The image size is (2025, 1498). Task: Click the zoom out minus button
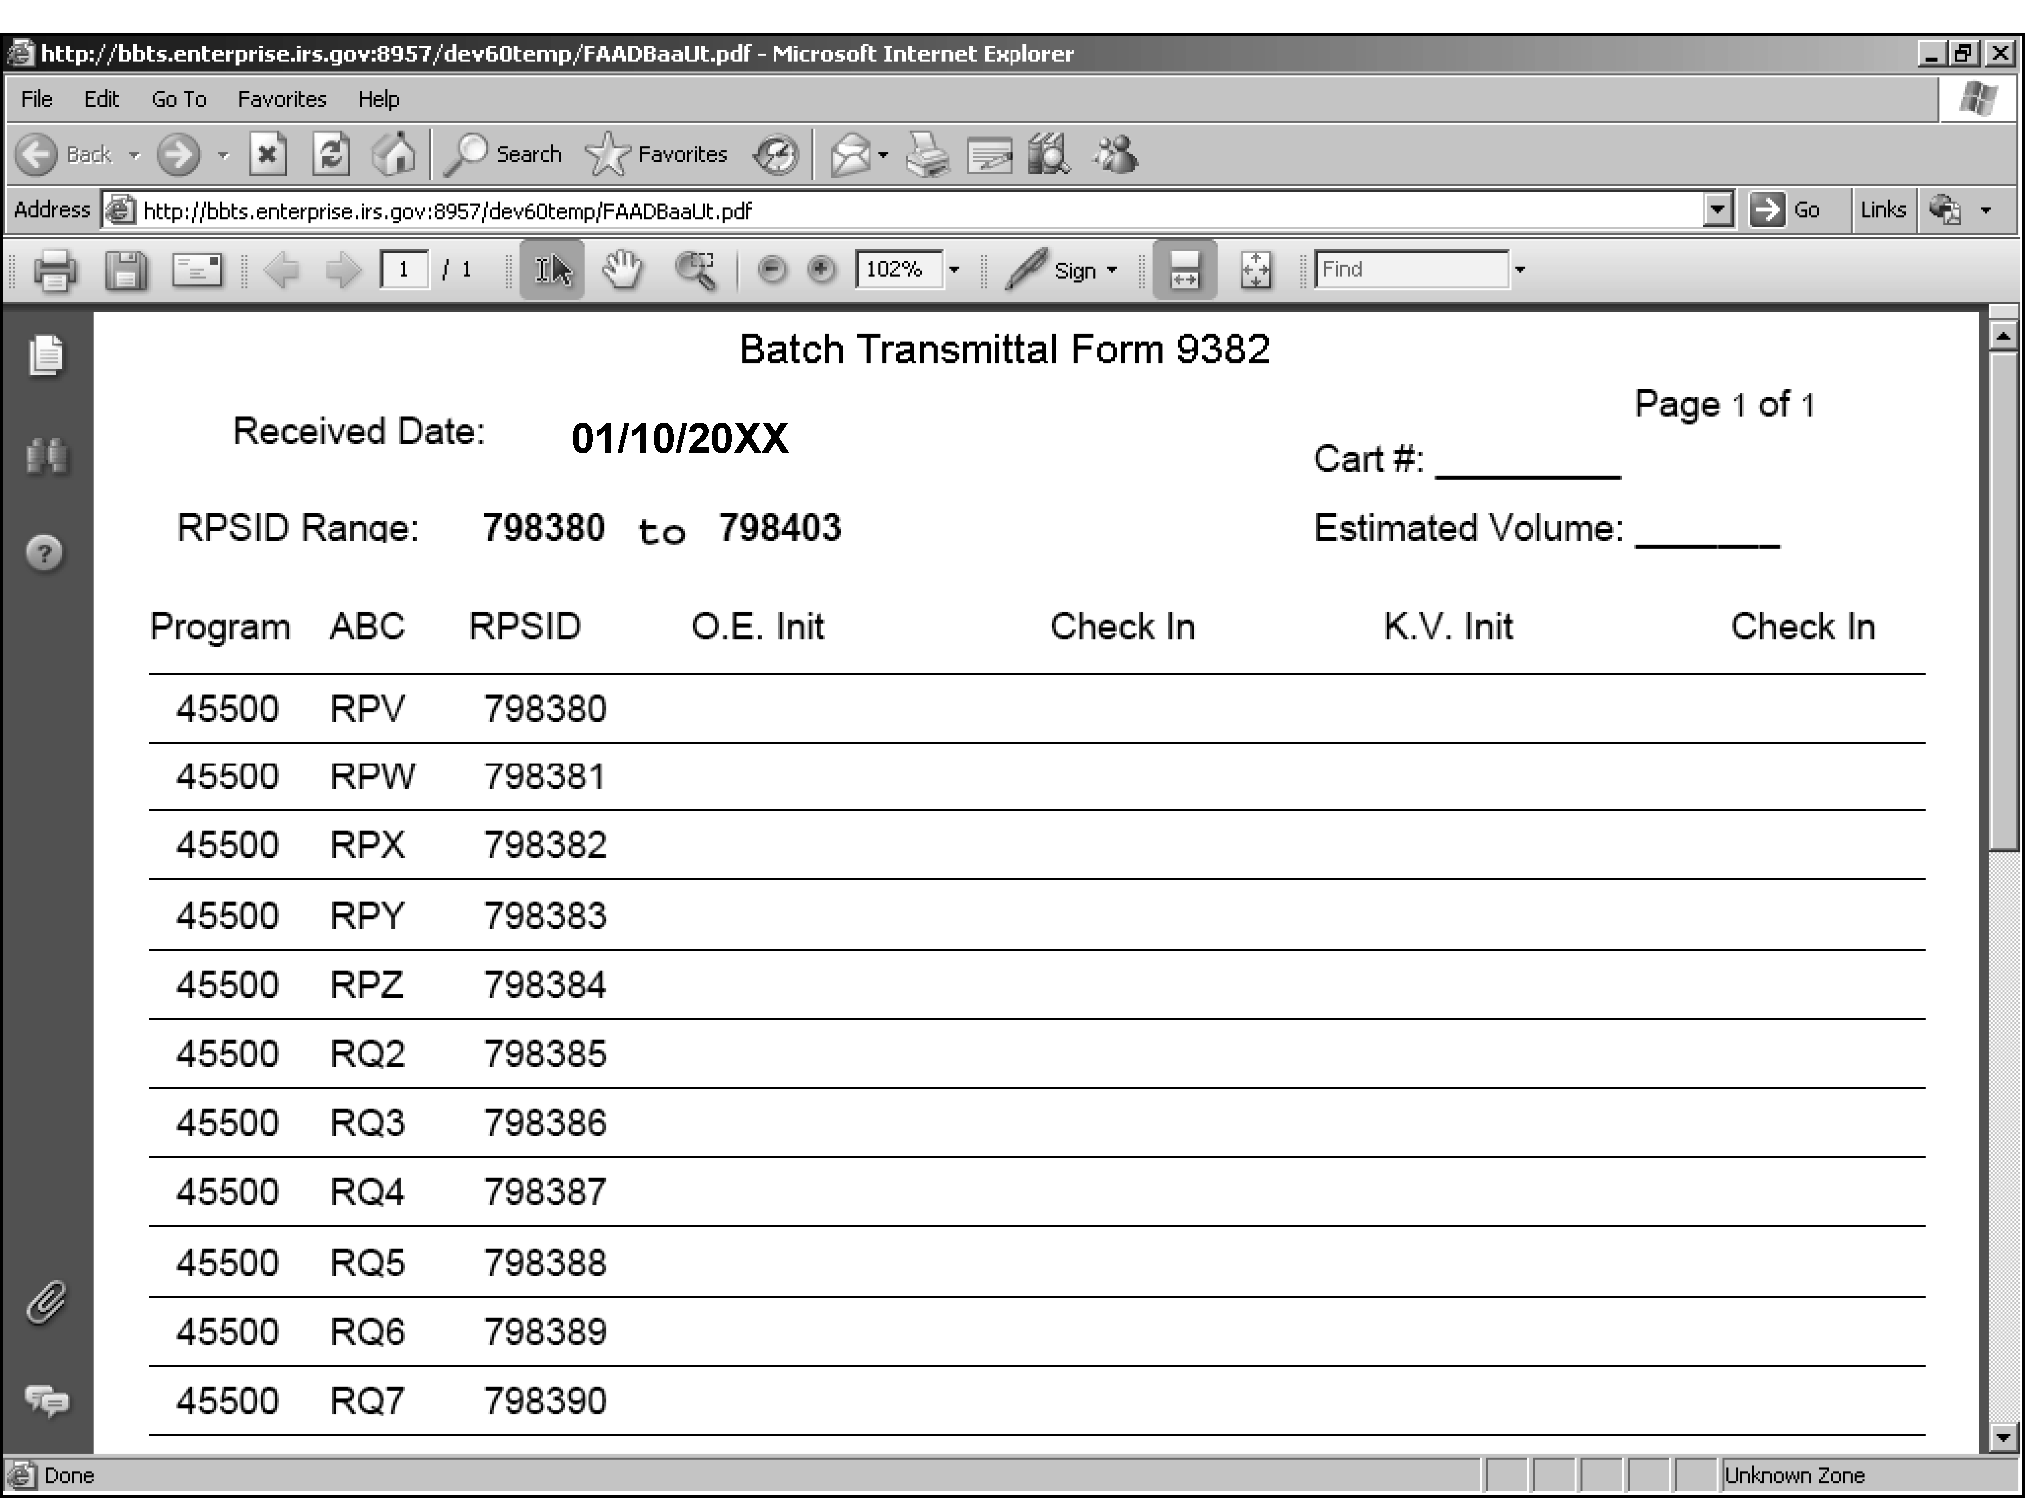point(771,270)
